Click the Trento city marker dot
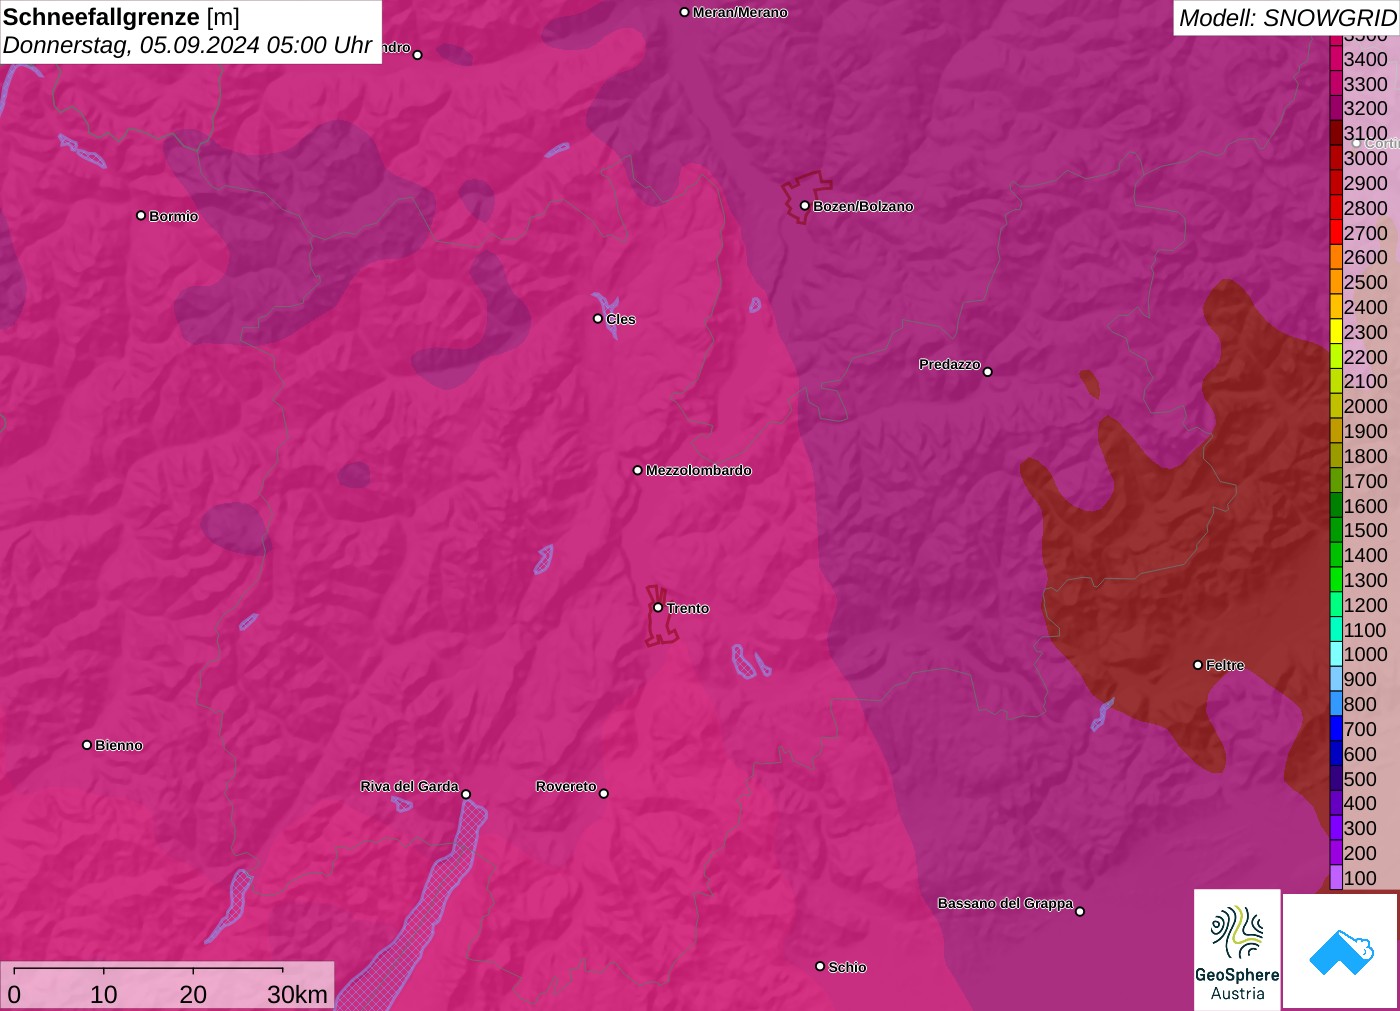The image size is (1400, 1011). [x=658, y=607]
